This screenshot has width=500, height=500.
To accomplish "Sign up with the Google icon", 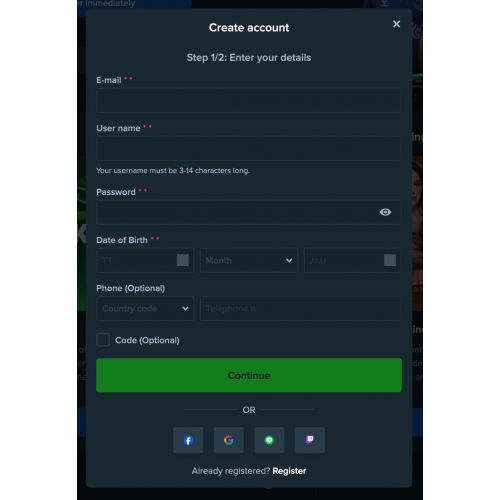I will [x=229, y=440].
